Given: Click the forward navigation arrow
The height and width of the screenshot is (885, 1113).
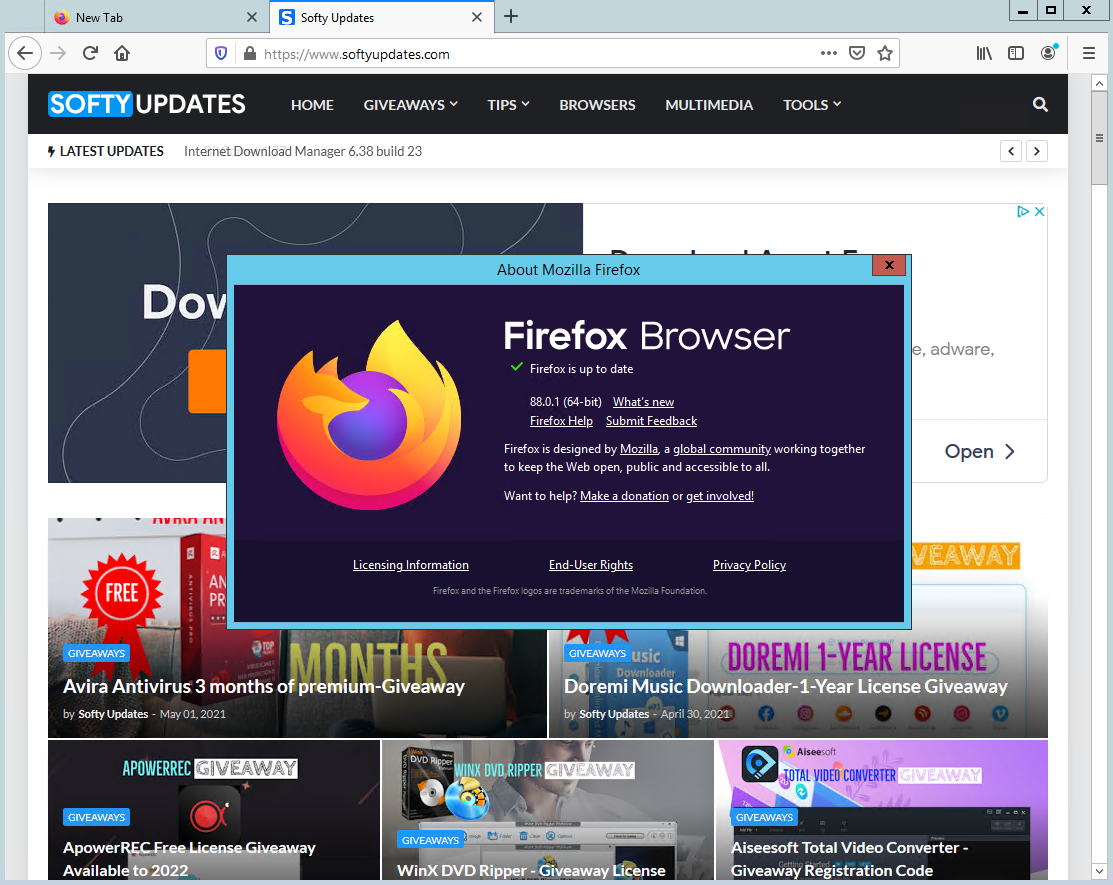Looking at the screenshot, I should [58, 53].
